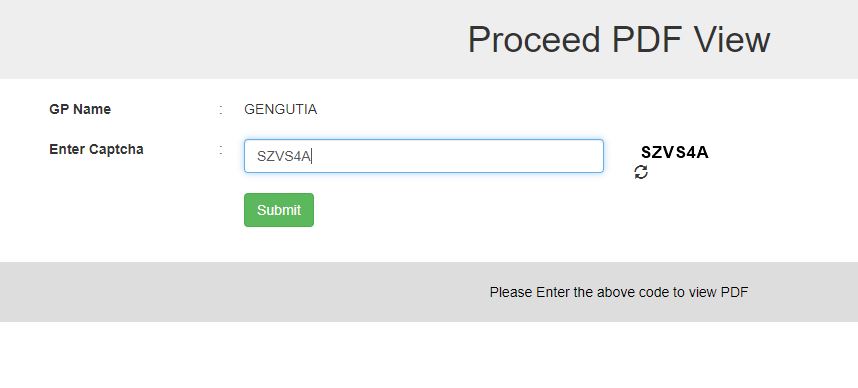Click the letter A ending the captcha code
858x388 pixels.
[x=703, y=152]
